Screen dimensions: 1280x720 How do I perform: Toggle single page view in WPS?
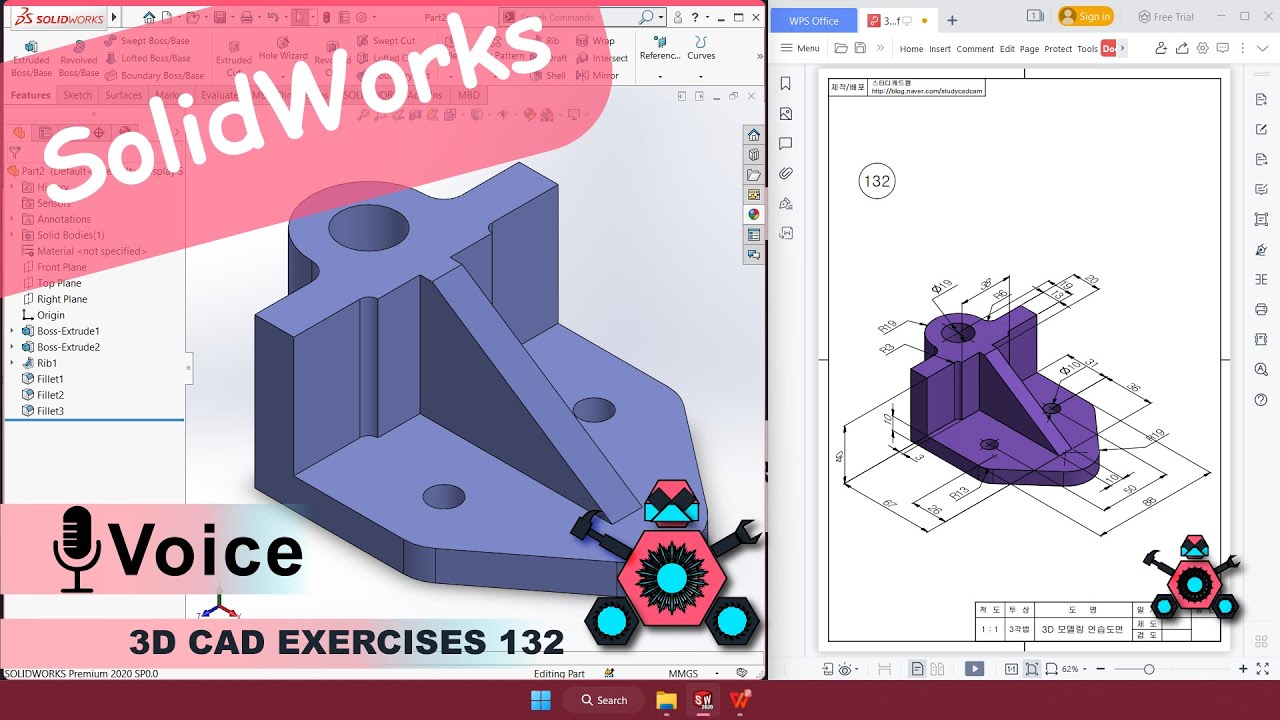pyautogui.click(x=917, y=669)
